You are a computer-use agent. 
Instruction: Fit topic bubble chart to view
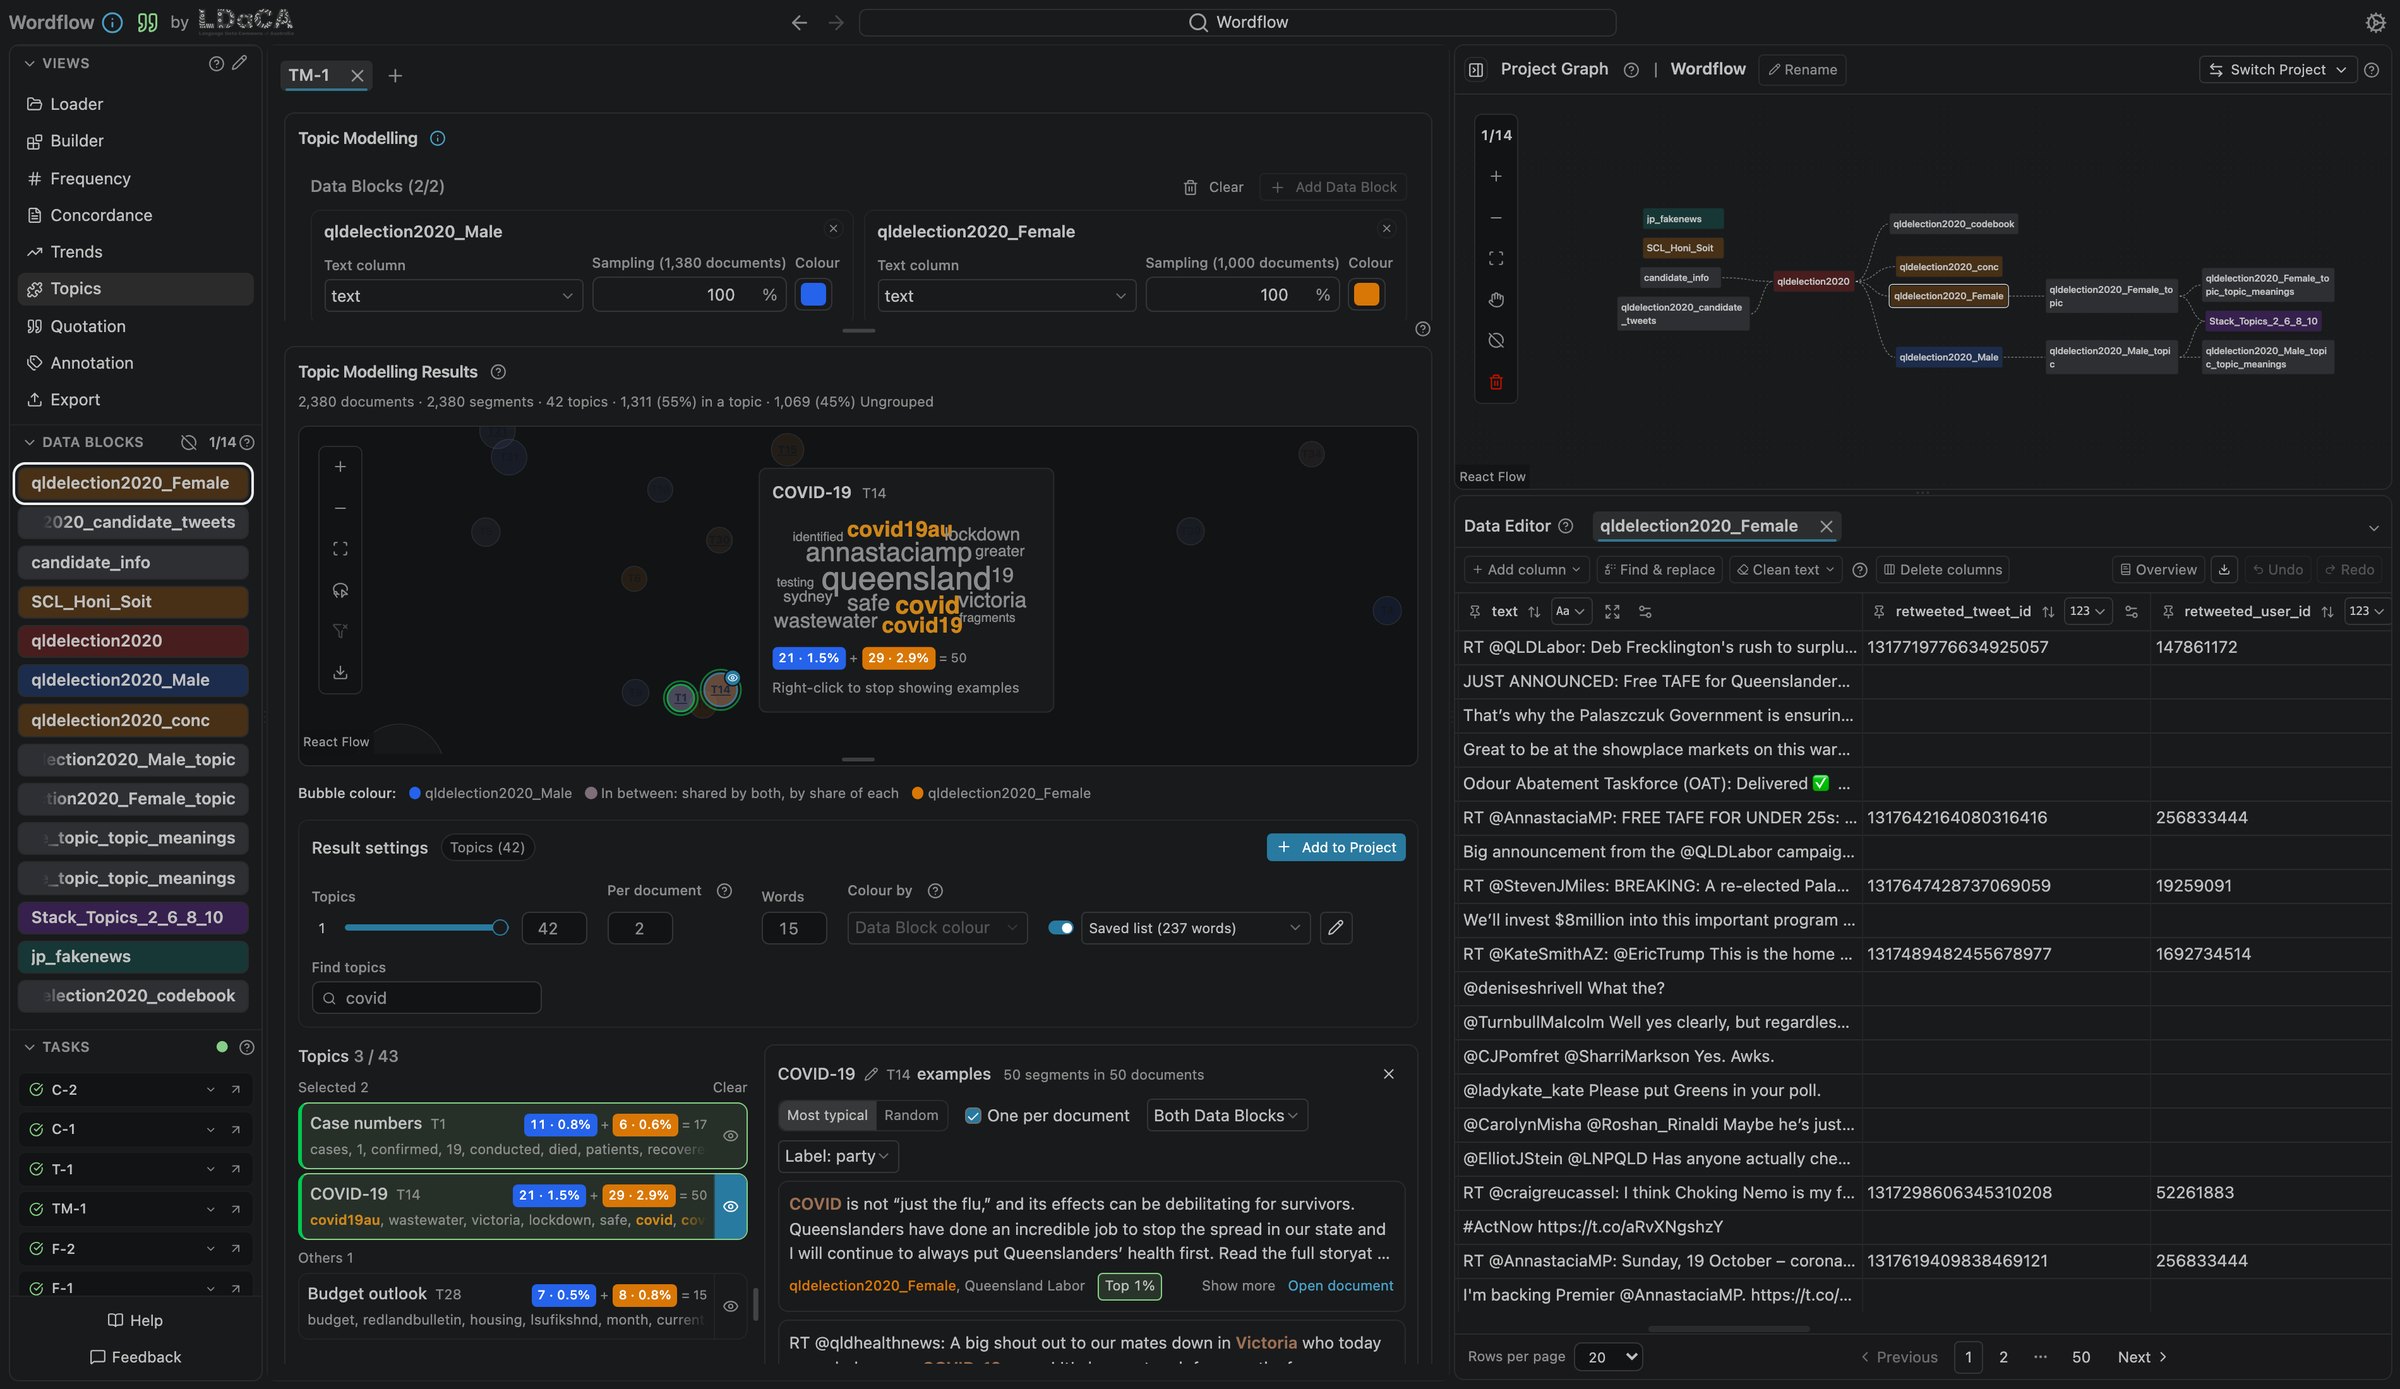click(x=340, y=549)
